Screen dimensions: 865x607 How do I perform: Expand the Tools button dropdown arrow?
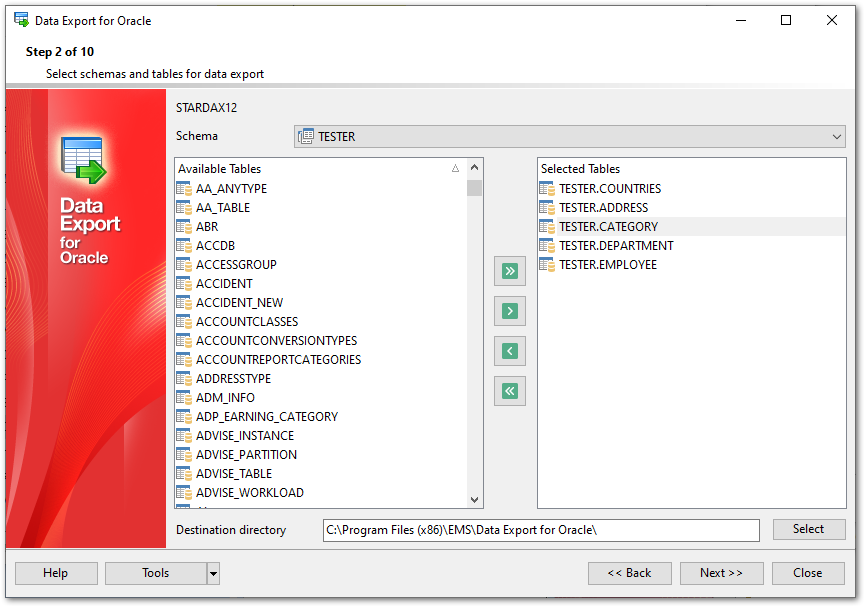tap(213, 573)
